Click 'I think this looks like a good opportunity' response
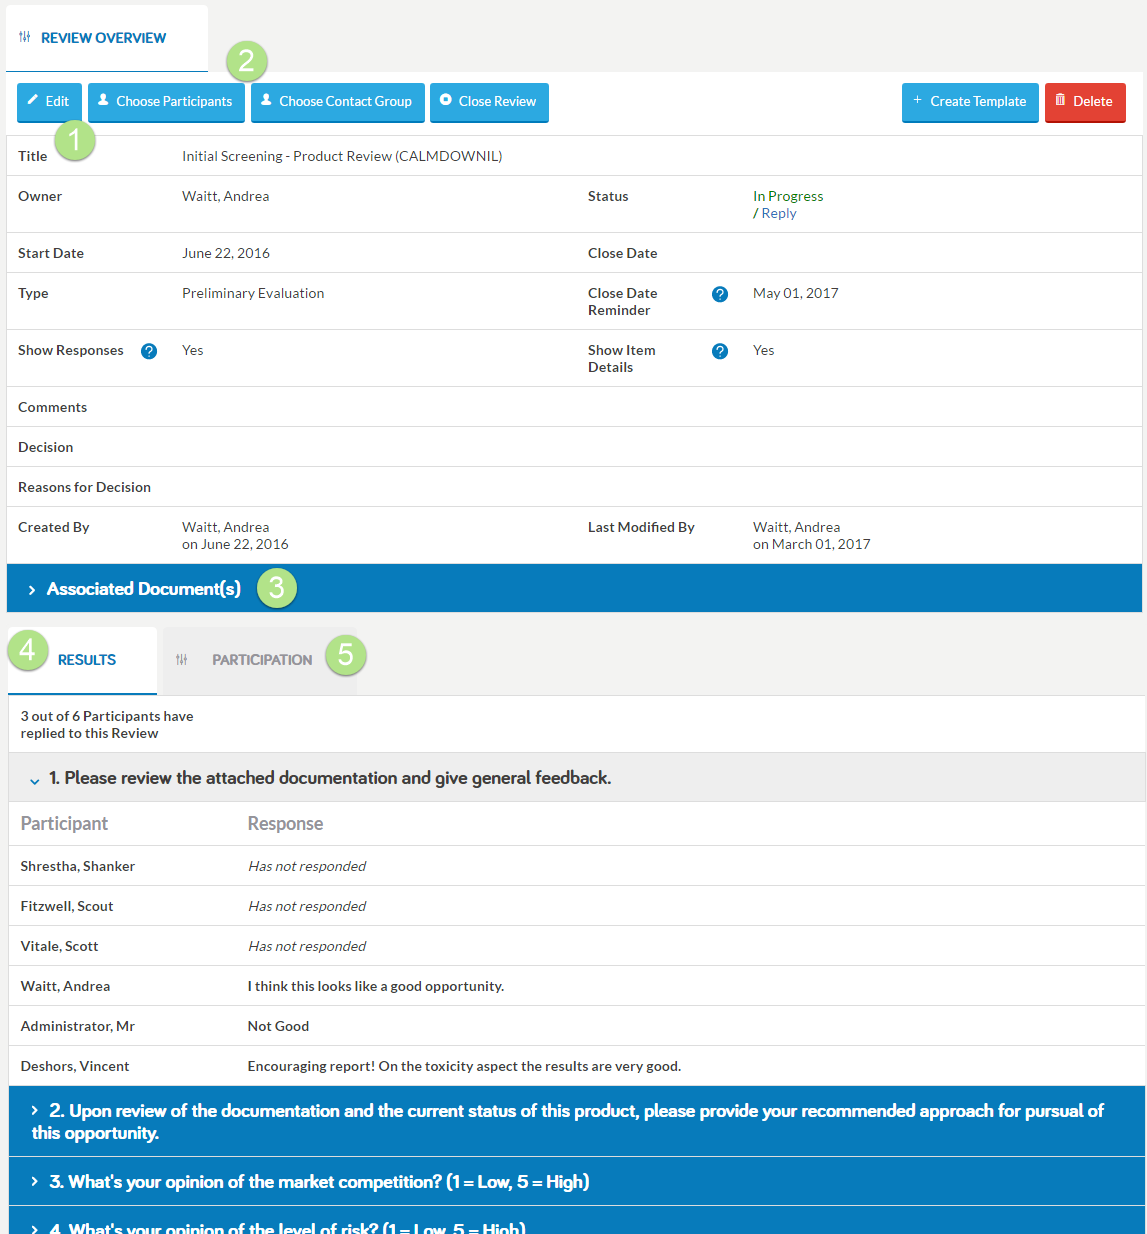 [376, 986]
